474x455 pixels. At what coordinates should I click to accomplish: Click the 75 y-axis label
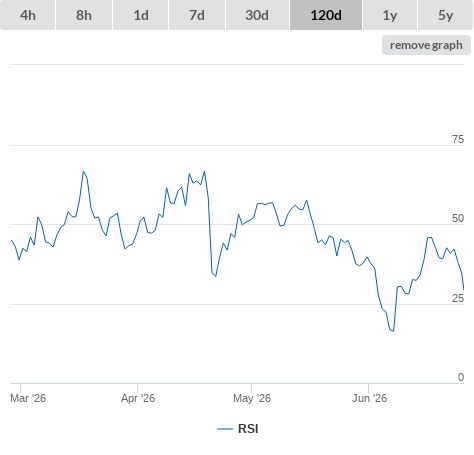tap(458, 139)
